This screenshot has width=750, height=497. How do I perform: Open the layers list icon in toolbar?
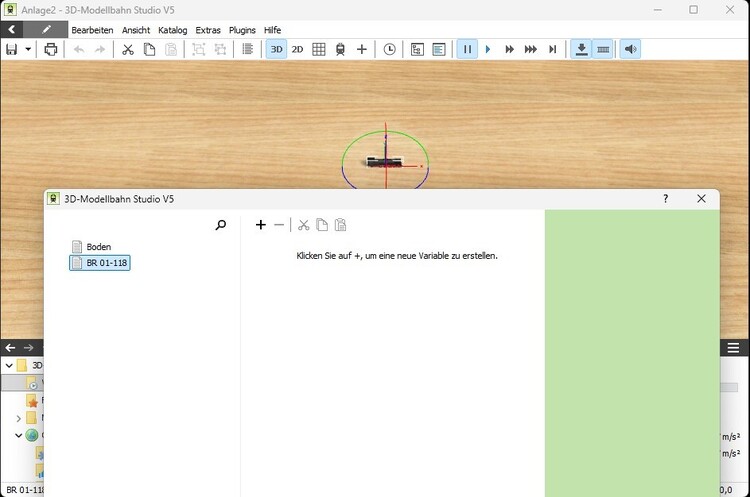[247, 49]
